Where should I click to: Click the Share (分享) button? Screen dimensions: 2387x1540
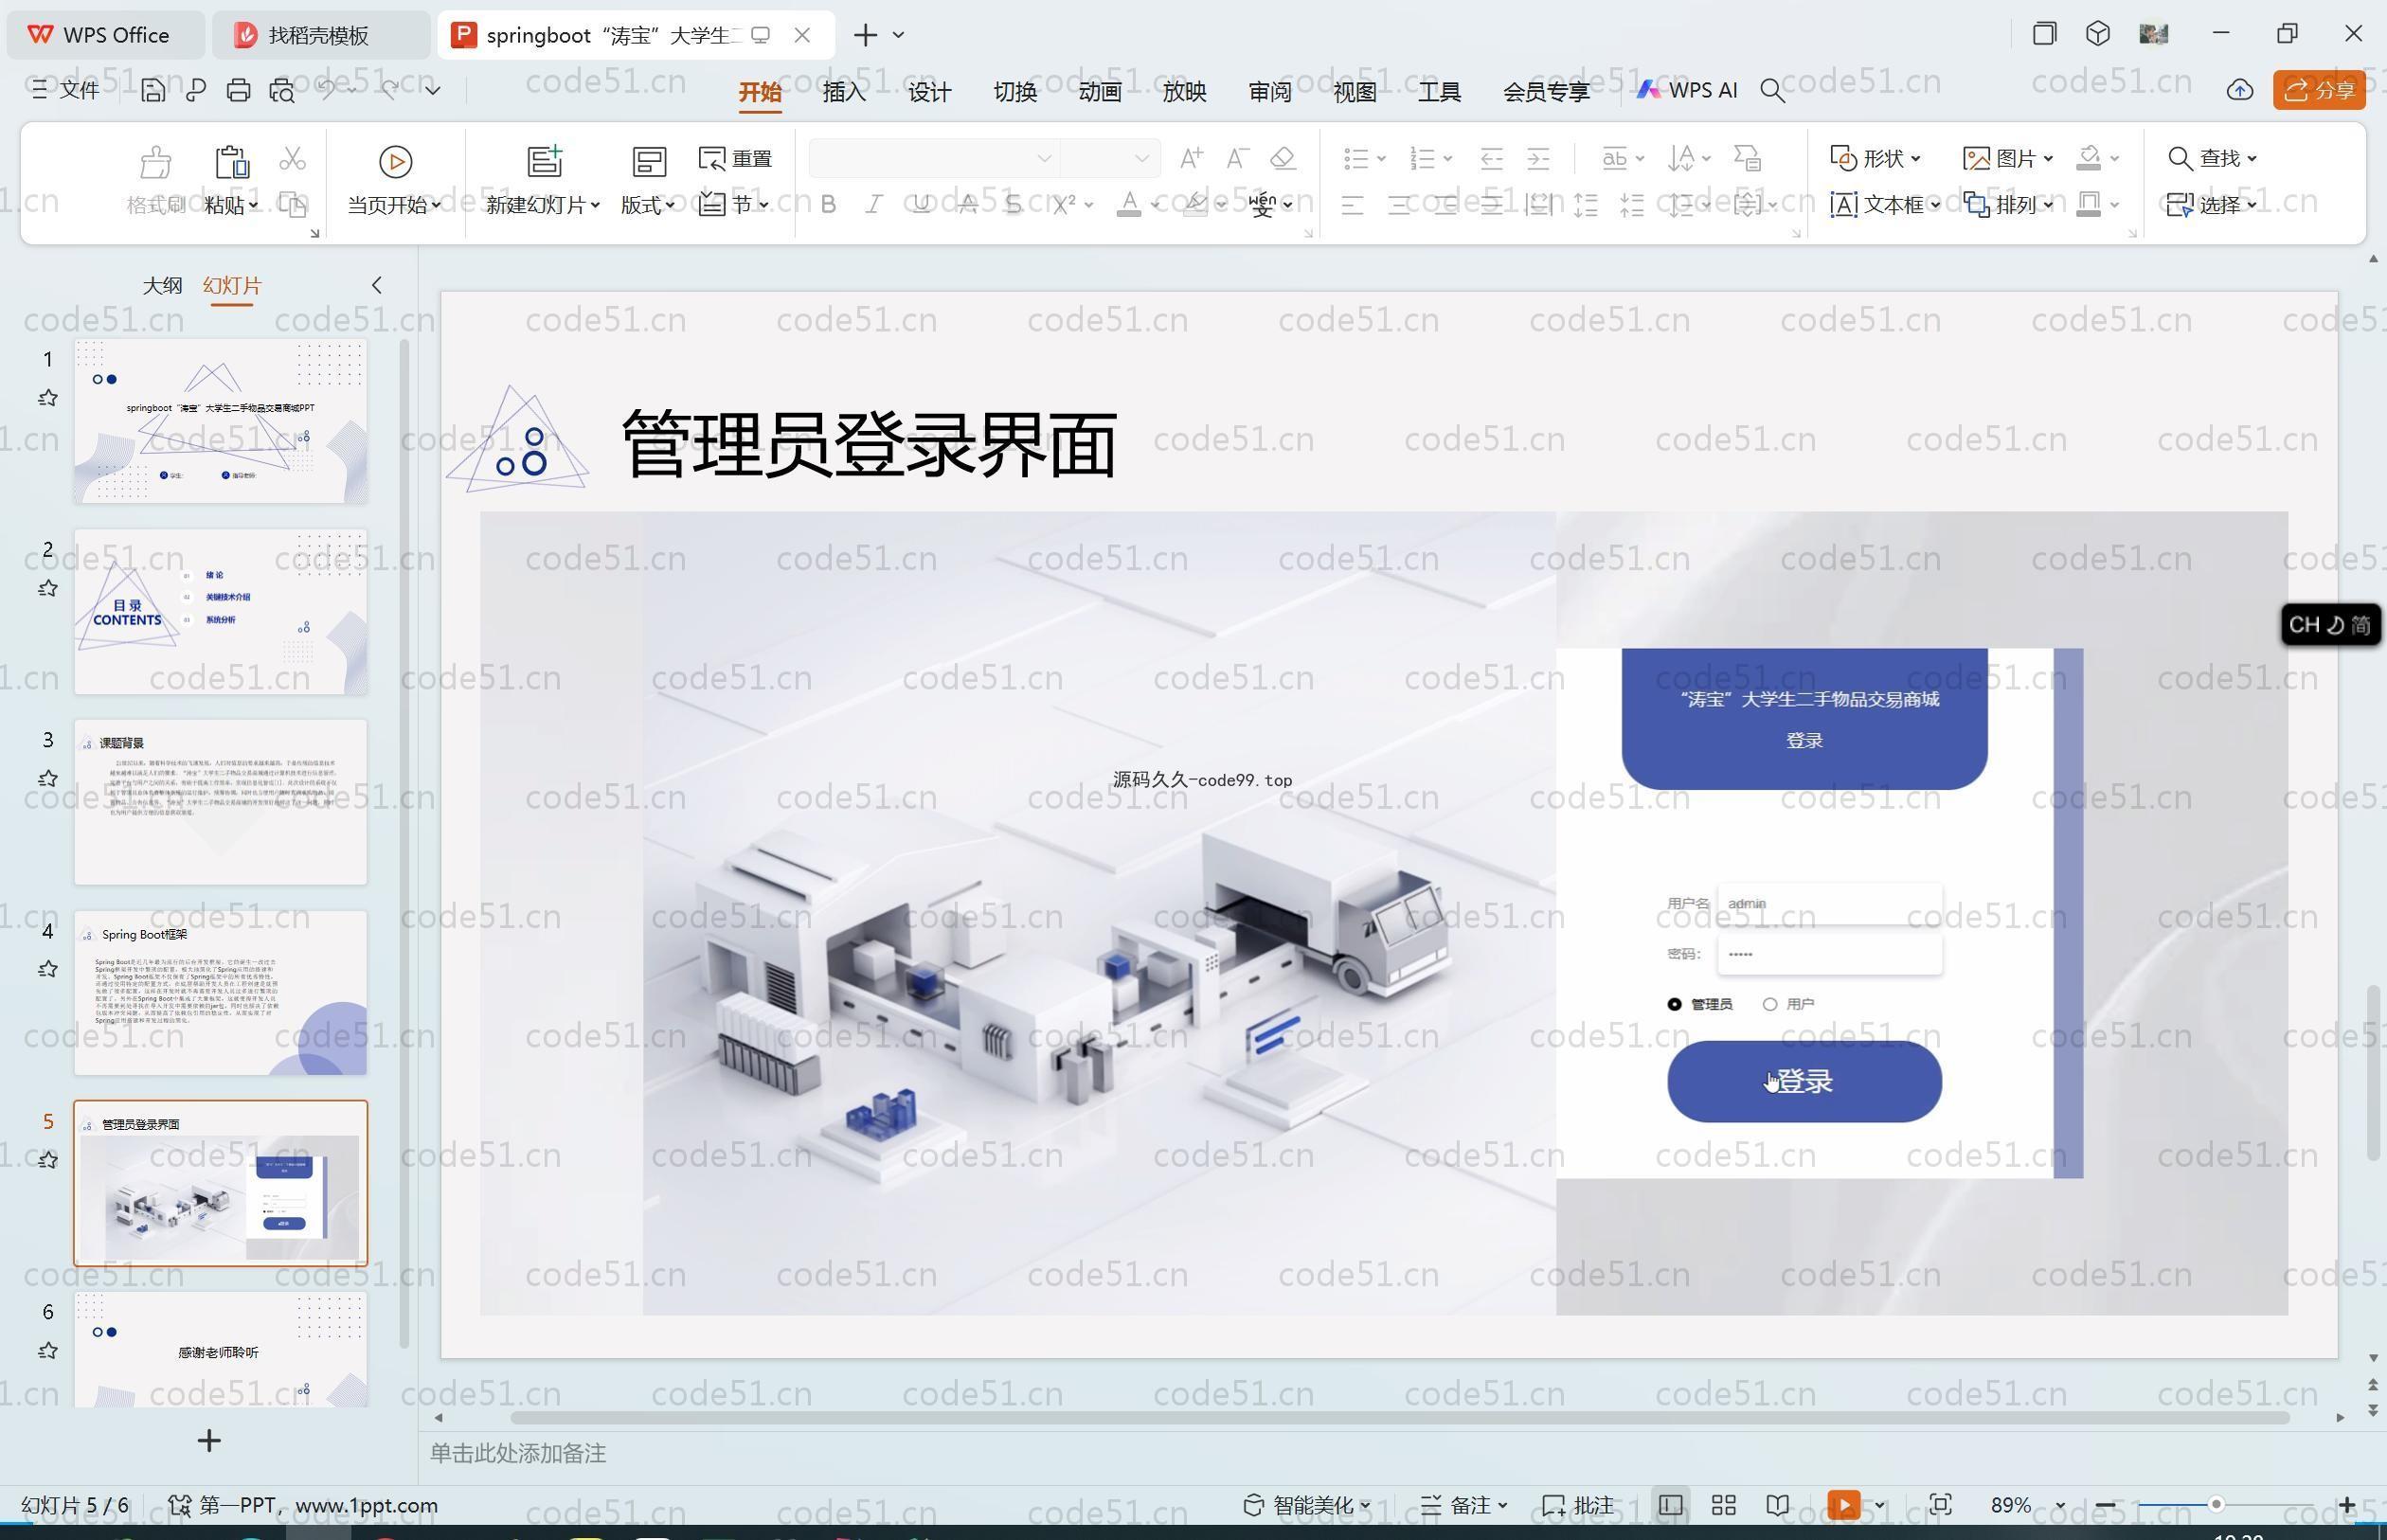point(2319,90)
